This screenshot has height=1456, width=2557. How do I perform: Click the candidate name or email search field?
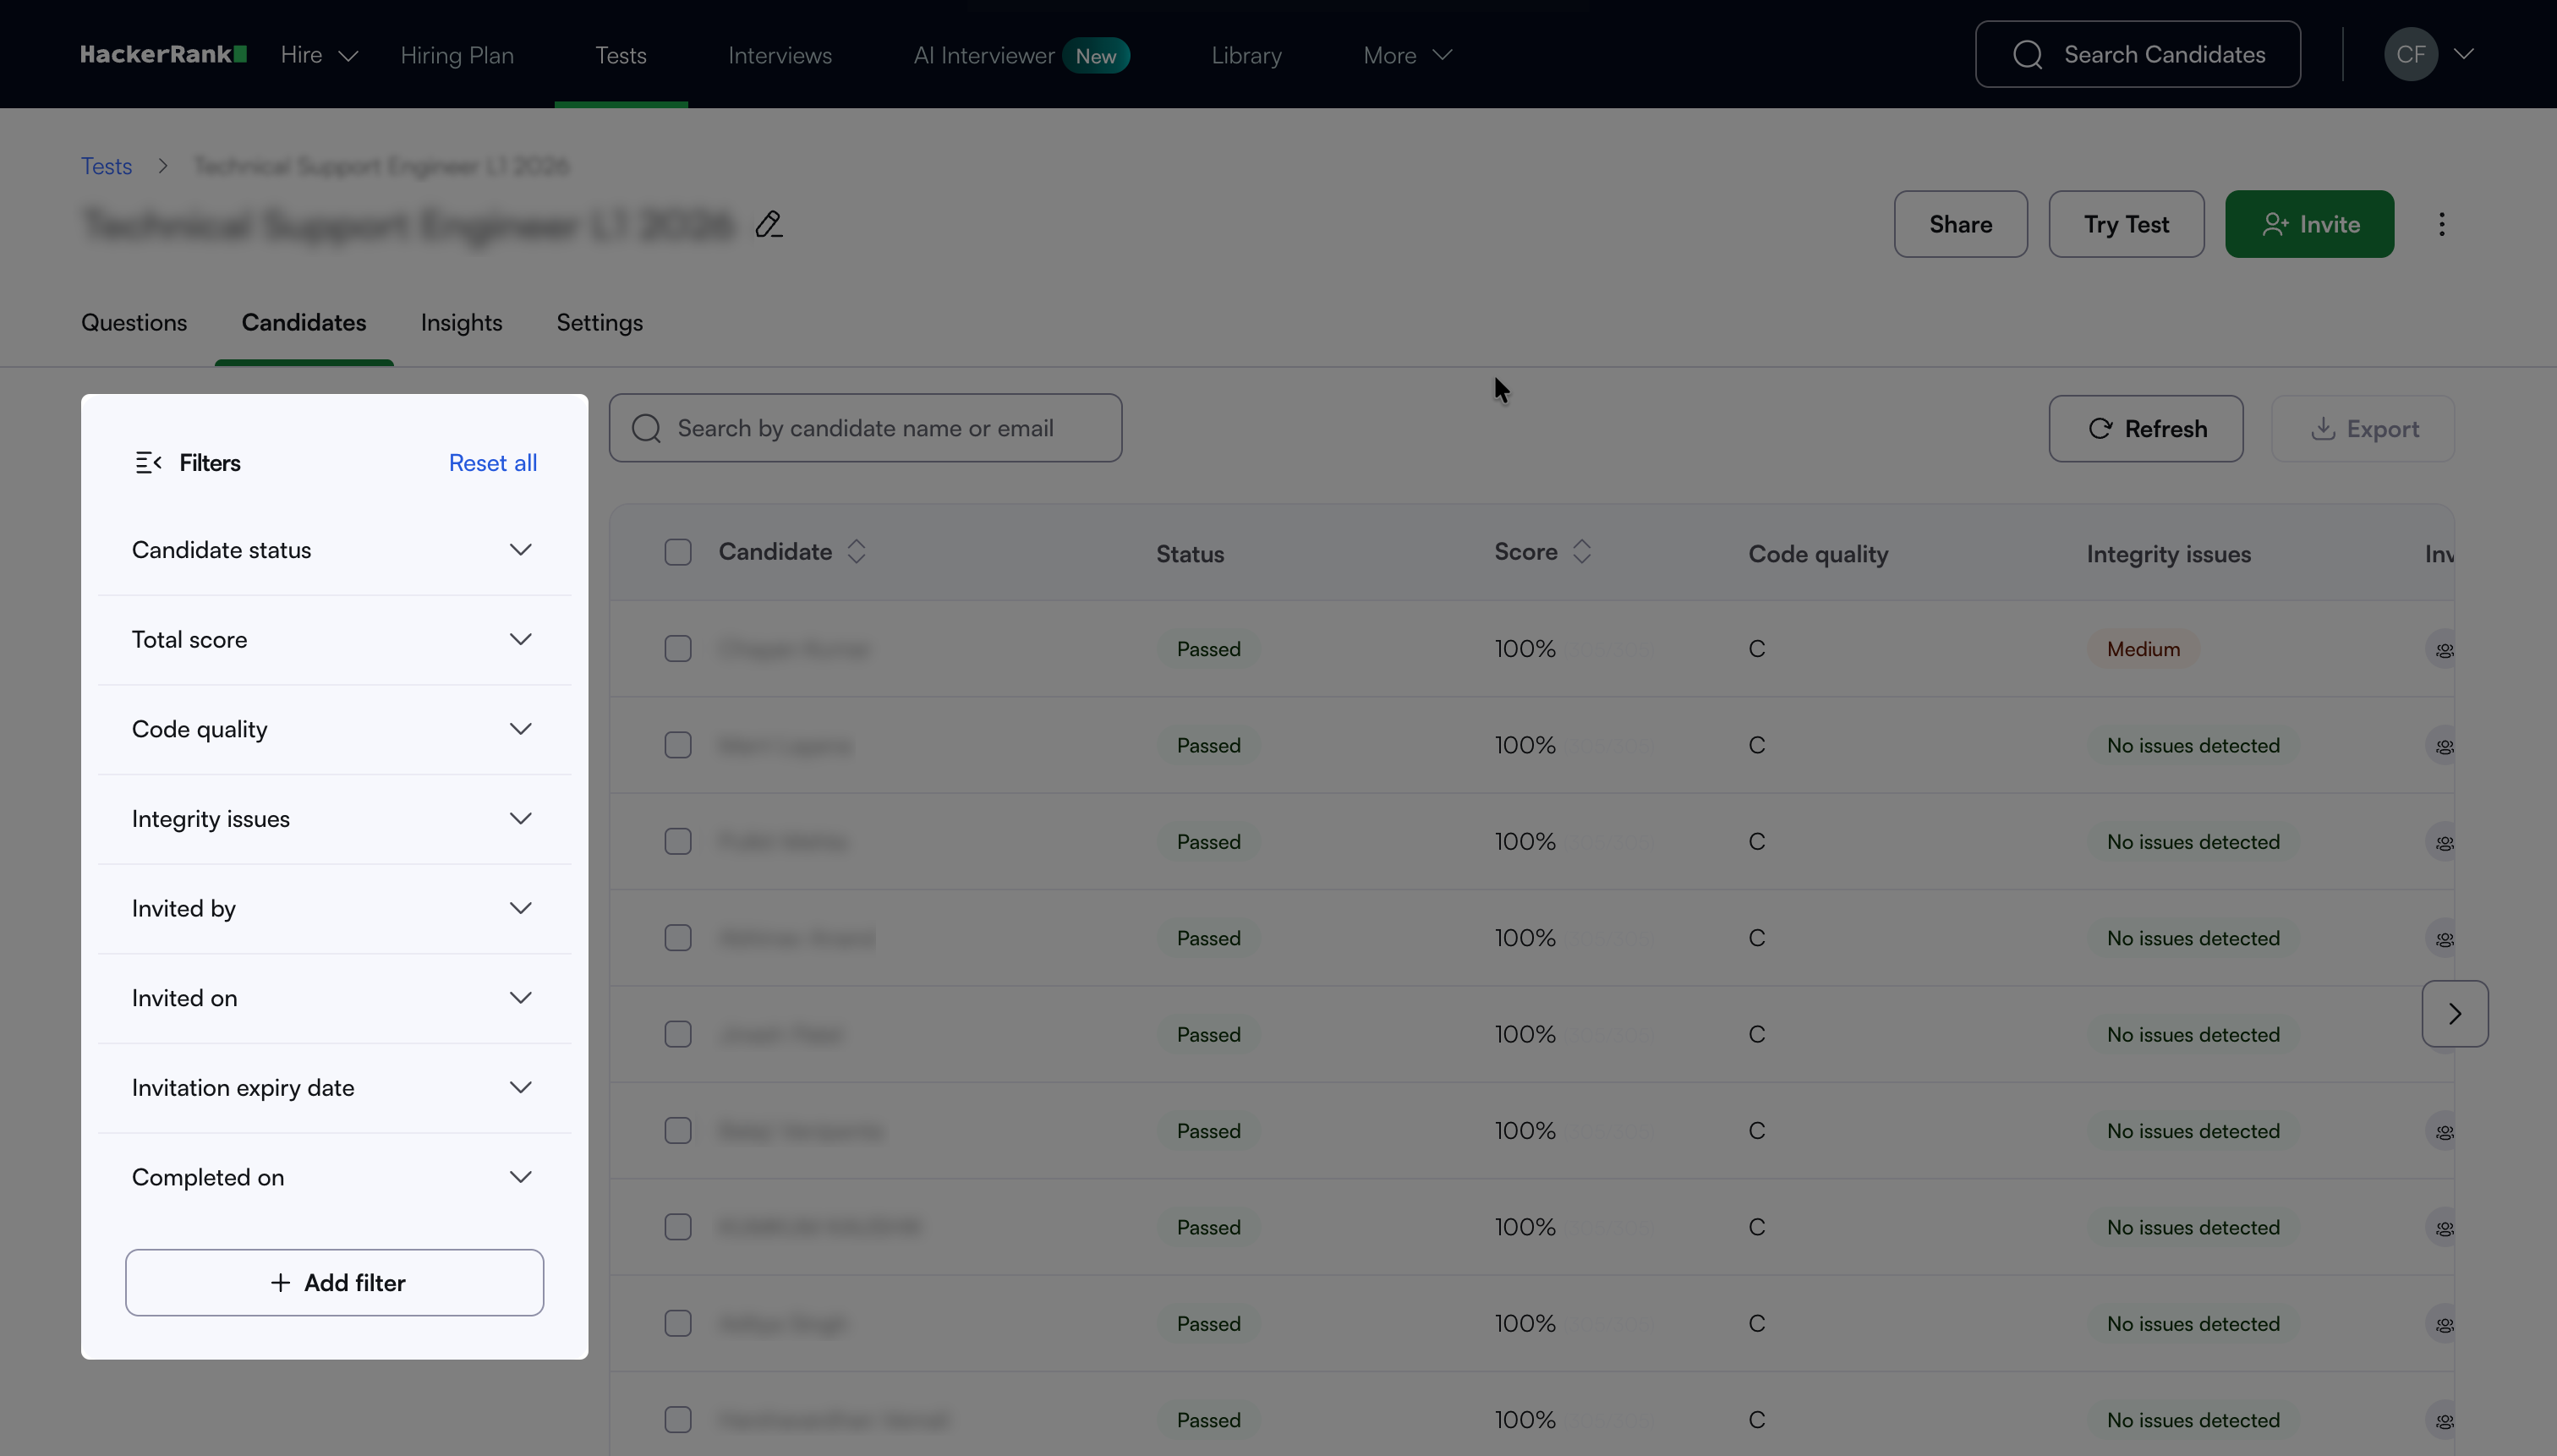865,428
